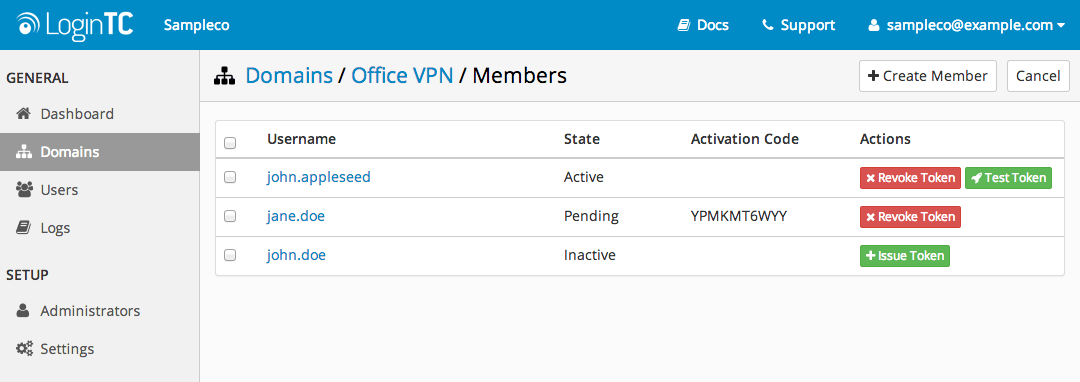Click the Users group icon
This screenshot has width=1080, height=382.
point(23,190)
